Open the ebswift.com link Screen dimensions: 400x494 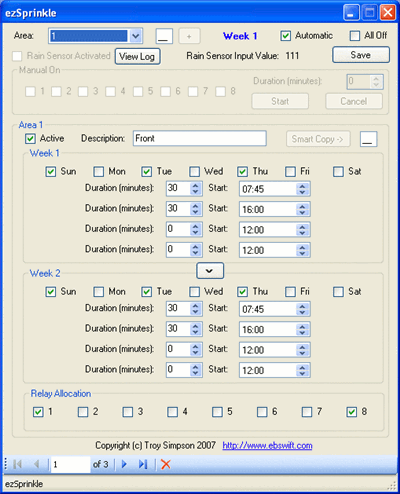[x=267, y=446]
